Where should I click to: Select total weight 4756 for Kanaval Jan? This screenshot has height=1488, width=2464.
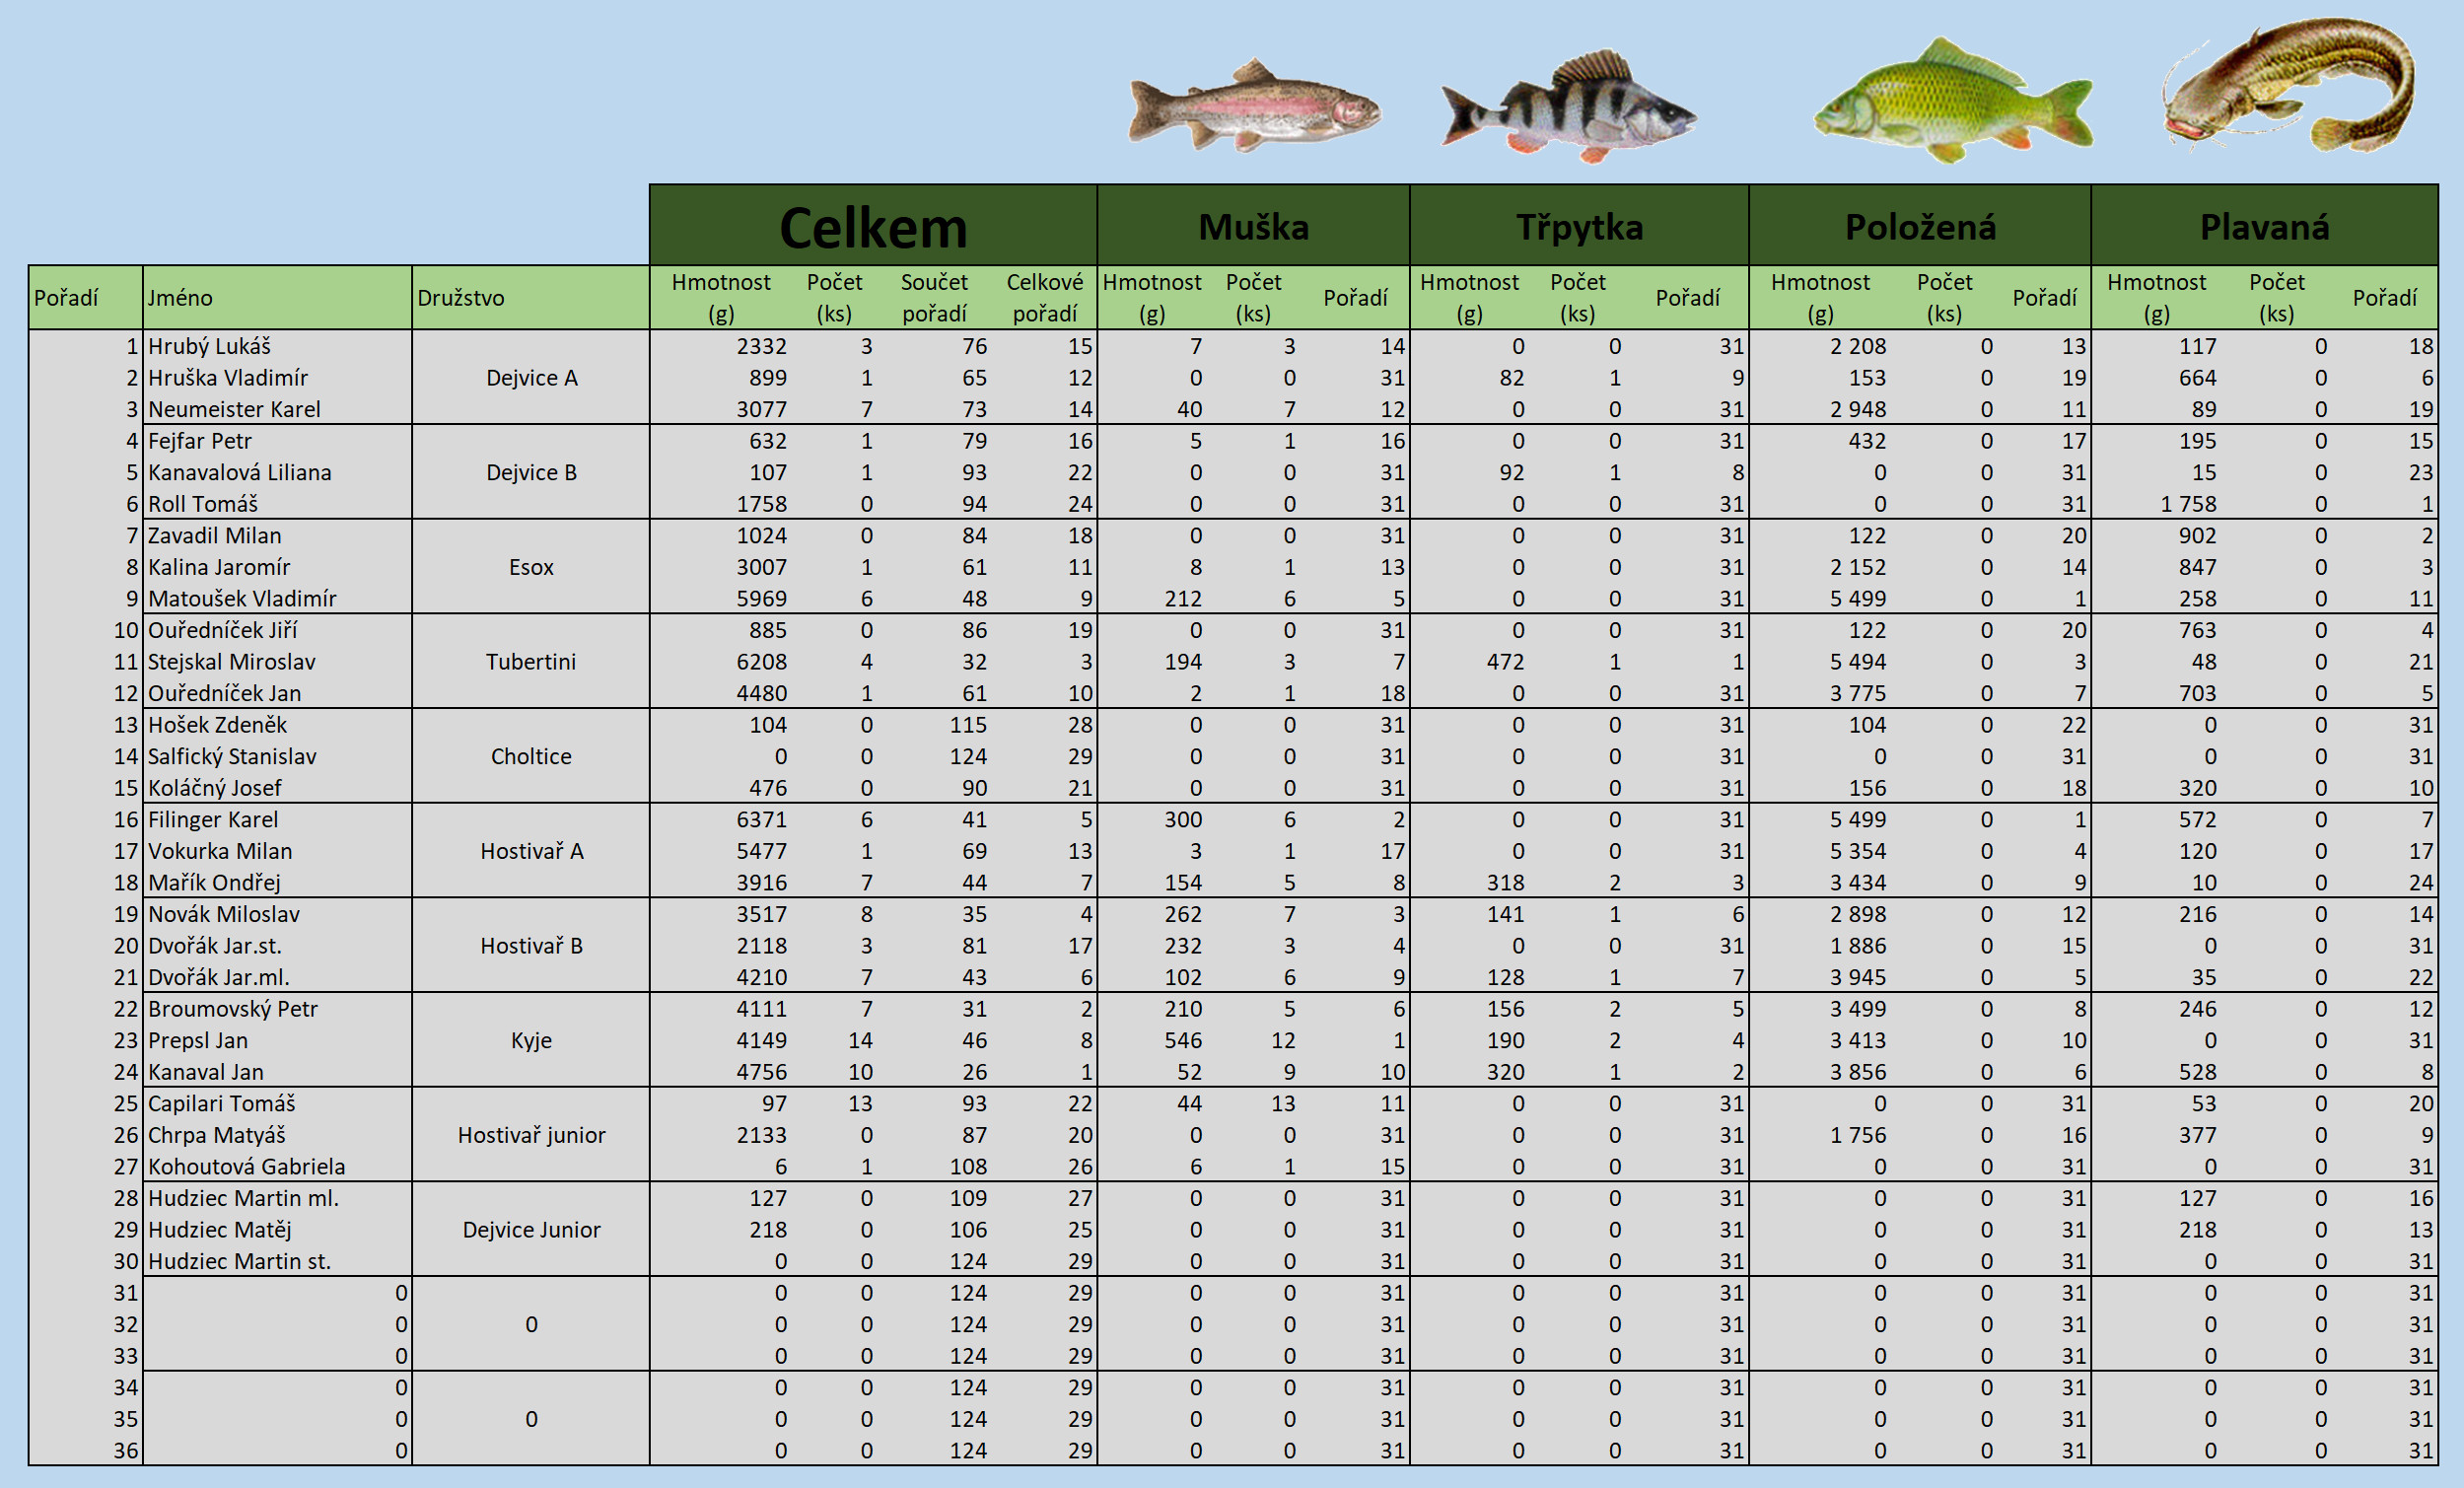pos(761,1072)
